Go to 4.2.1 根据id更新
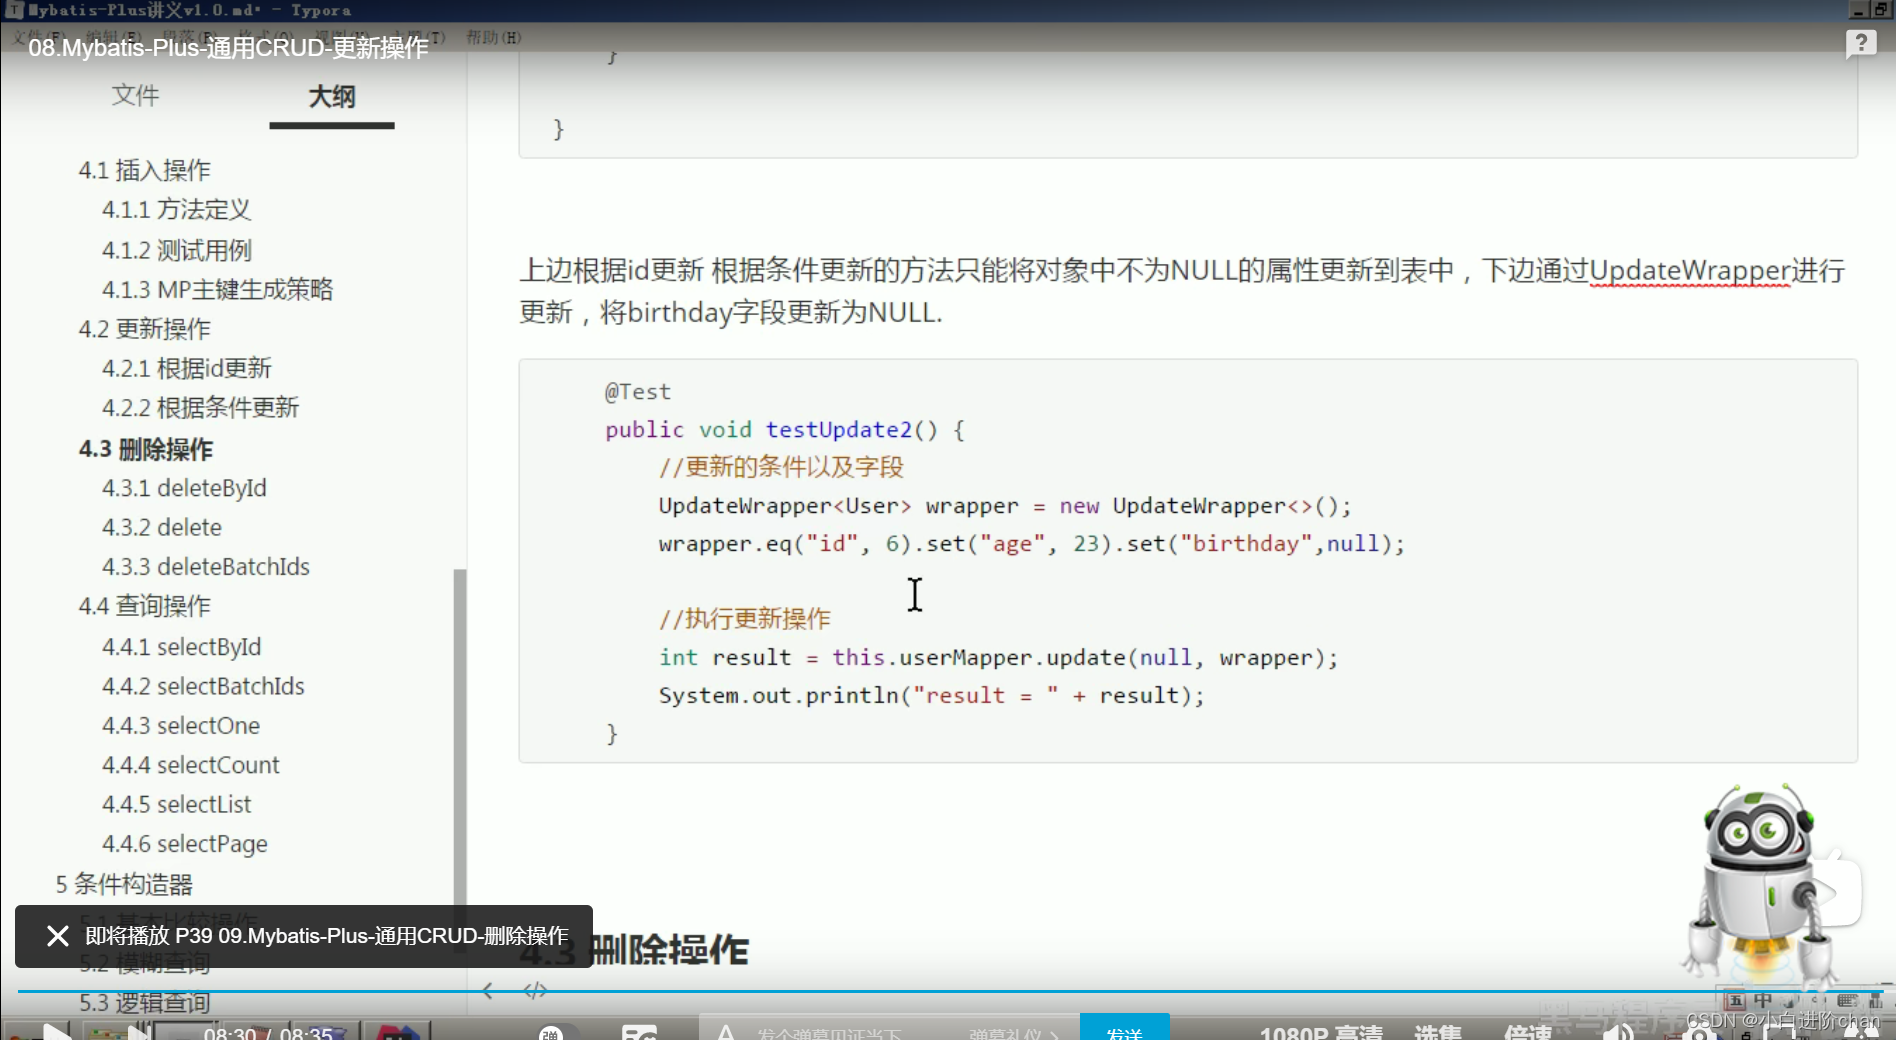 [x=186, y=368]
